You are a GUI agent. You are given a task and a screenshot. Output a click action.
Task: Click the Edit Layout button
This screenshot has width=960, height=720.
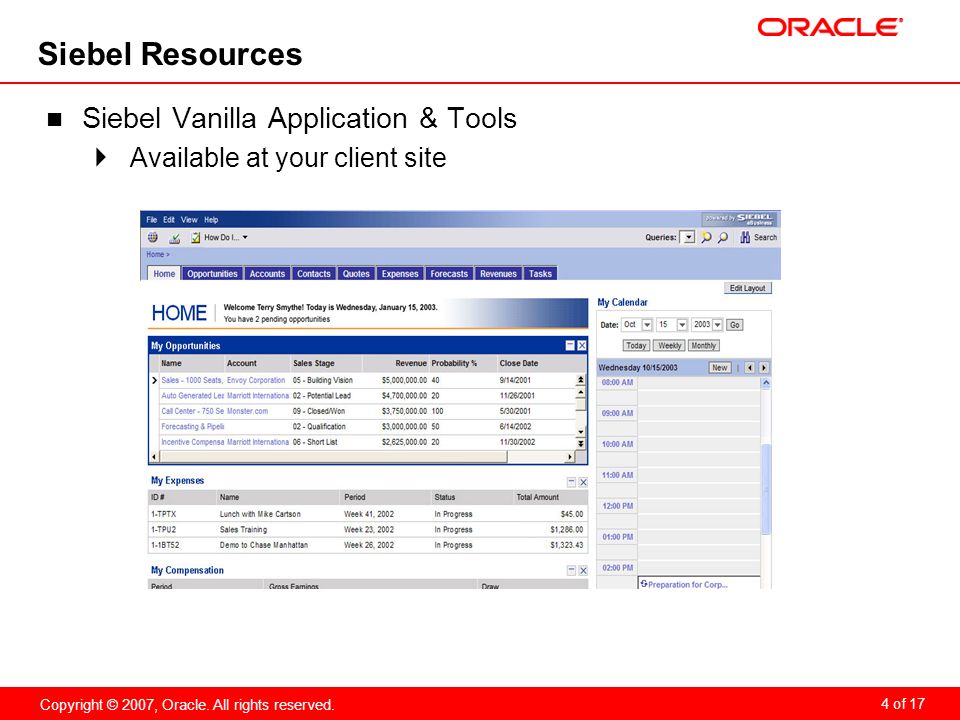(748, 288)
